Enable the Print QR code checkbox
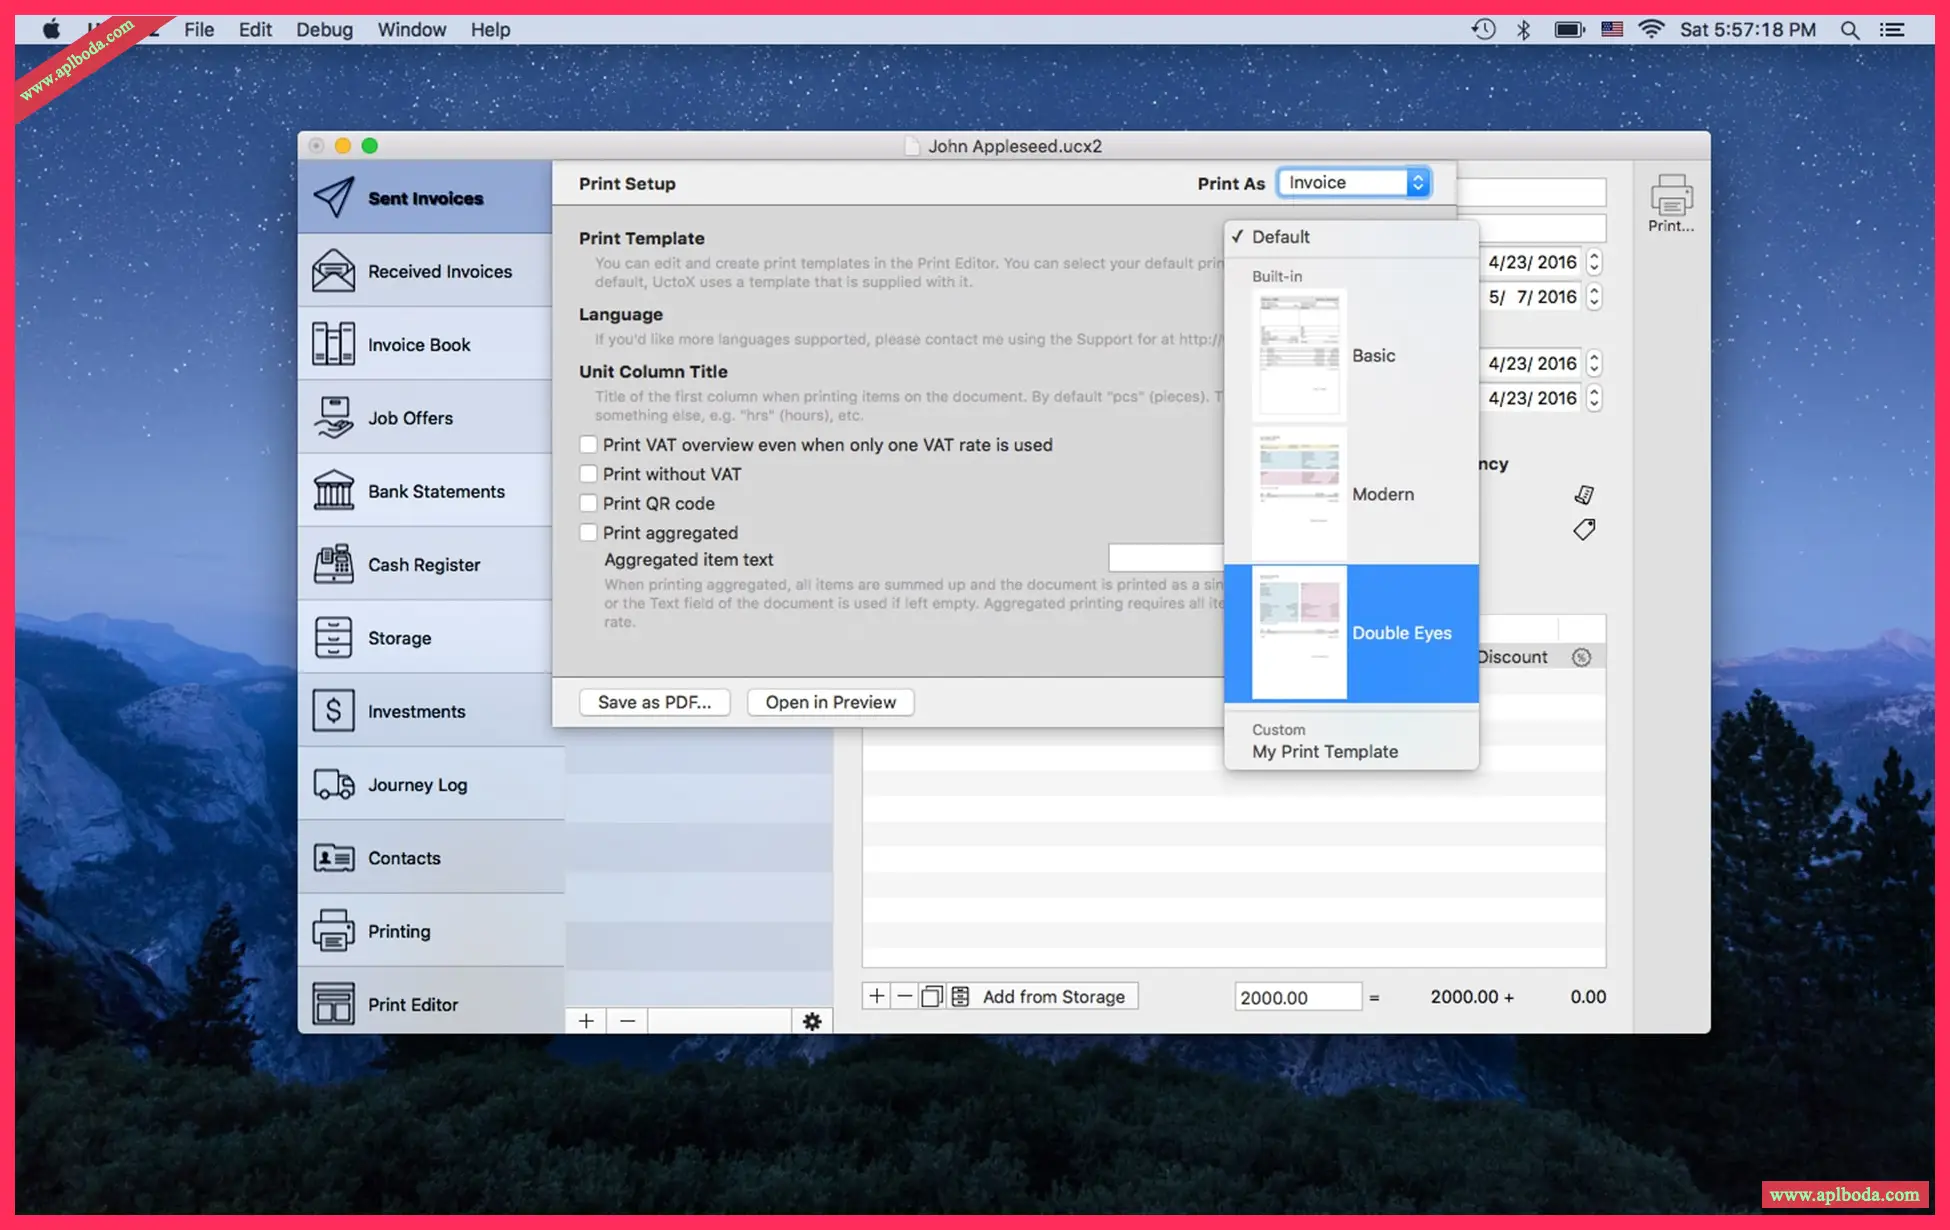 click(588, 503)
